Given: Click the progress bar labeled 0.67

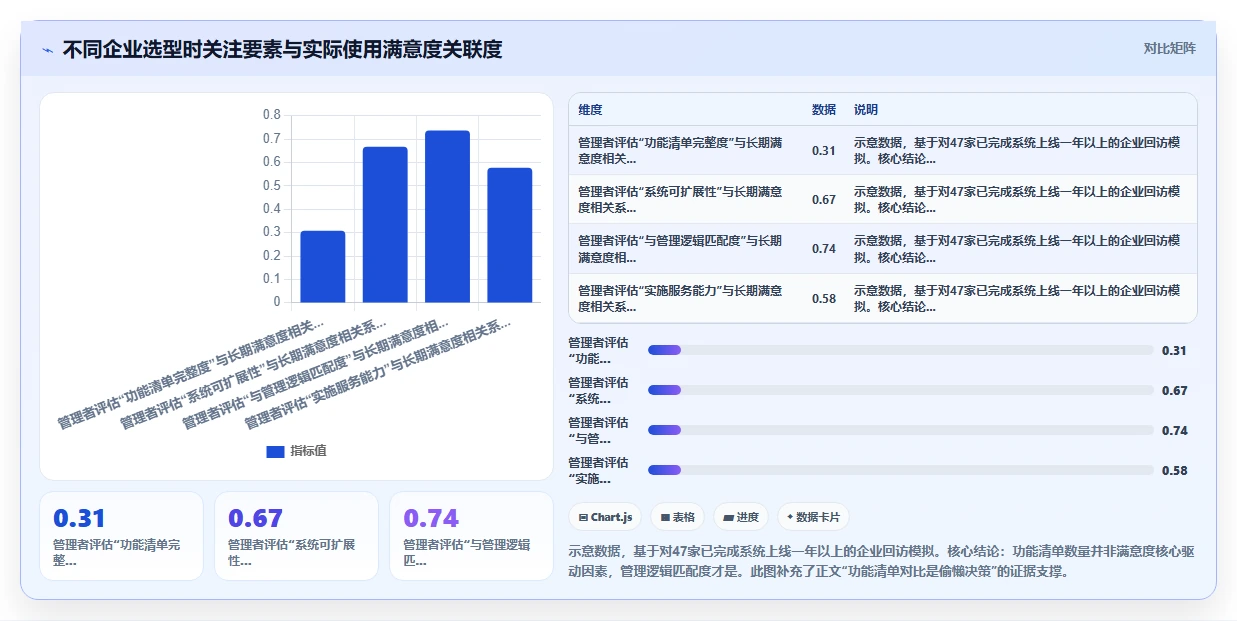Looking at the screenshot, I should 900,390.
